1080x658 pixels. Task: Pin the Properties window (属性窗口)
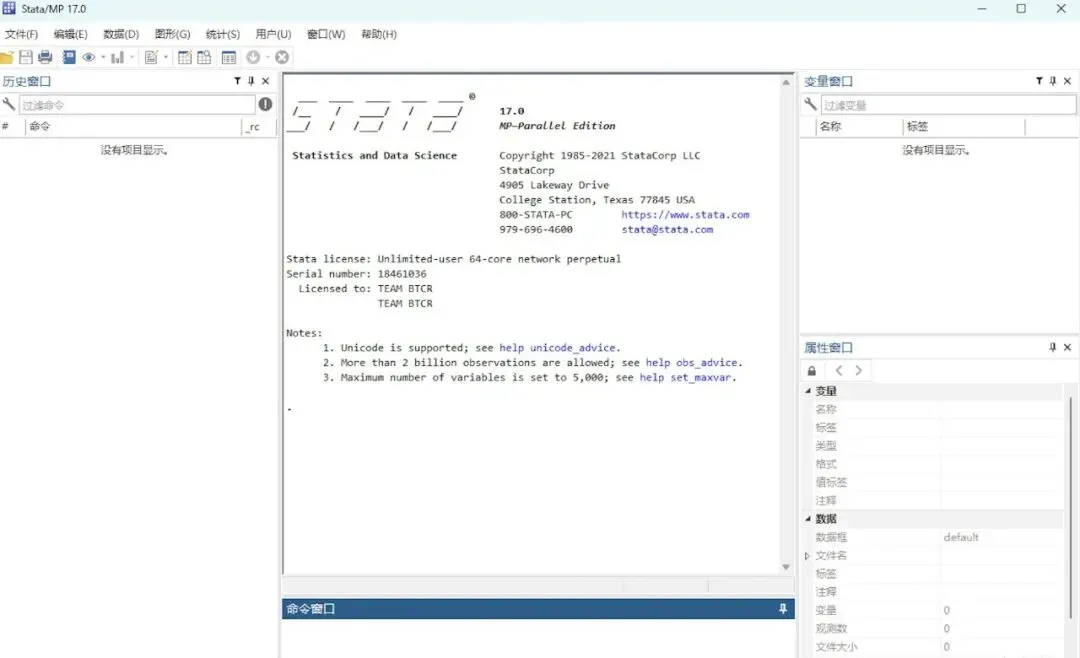point(1052,347)
